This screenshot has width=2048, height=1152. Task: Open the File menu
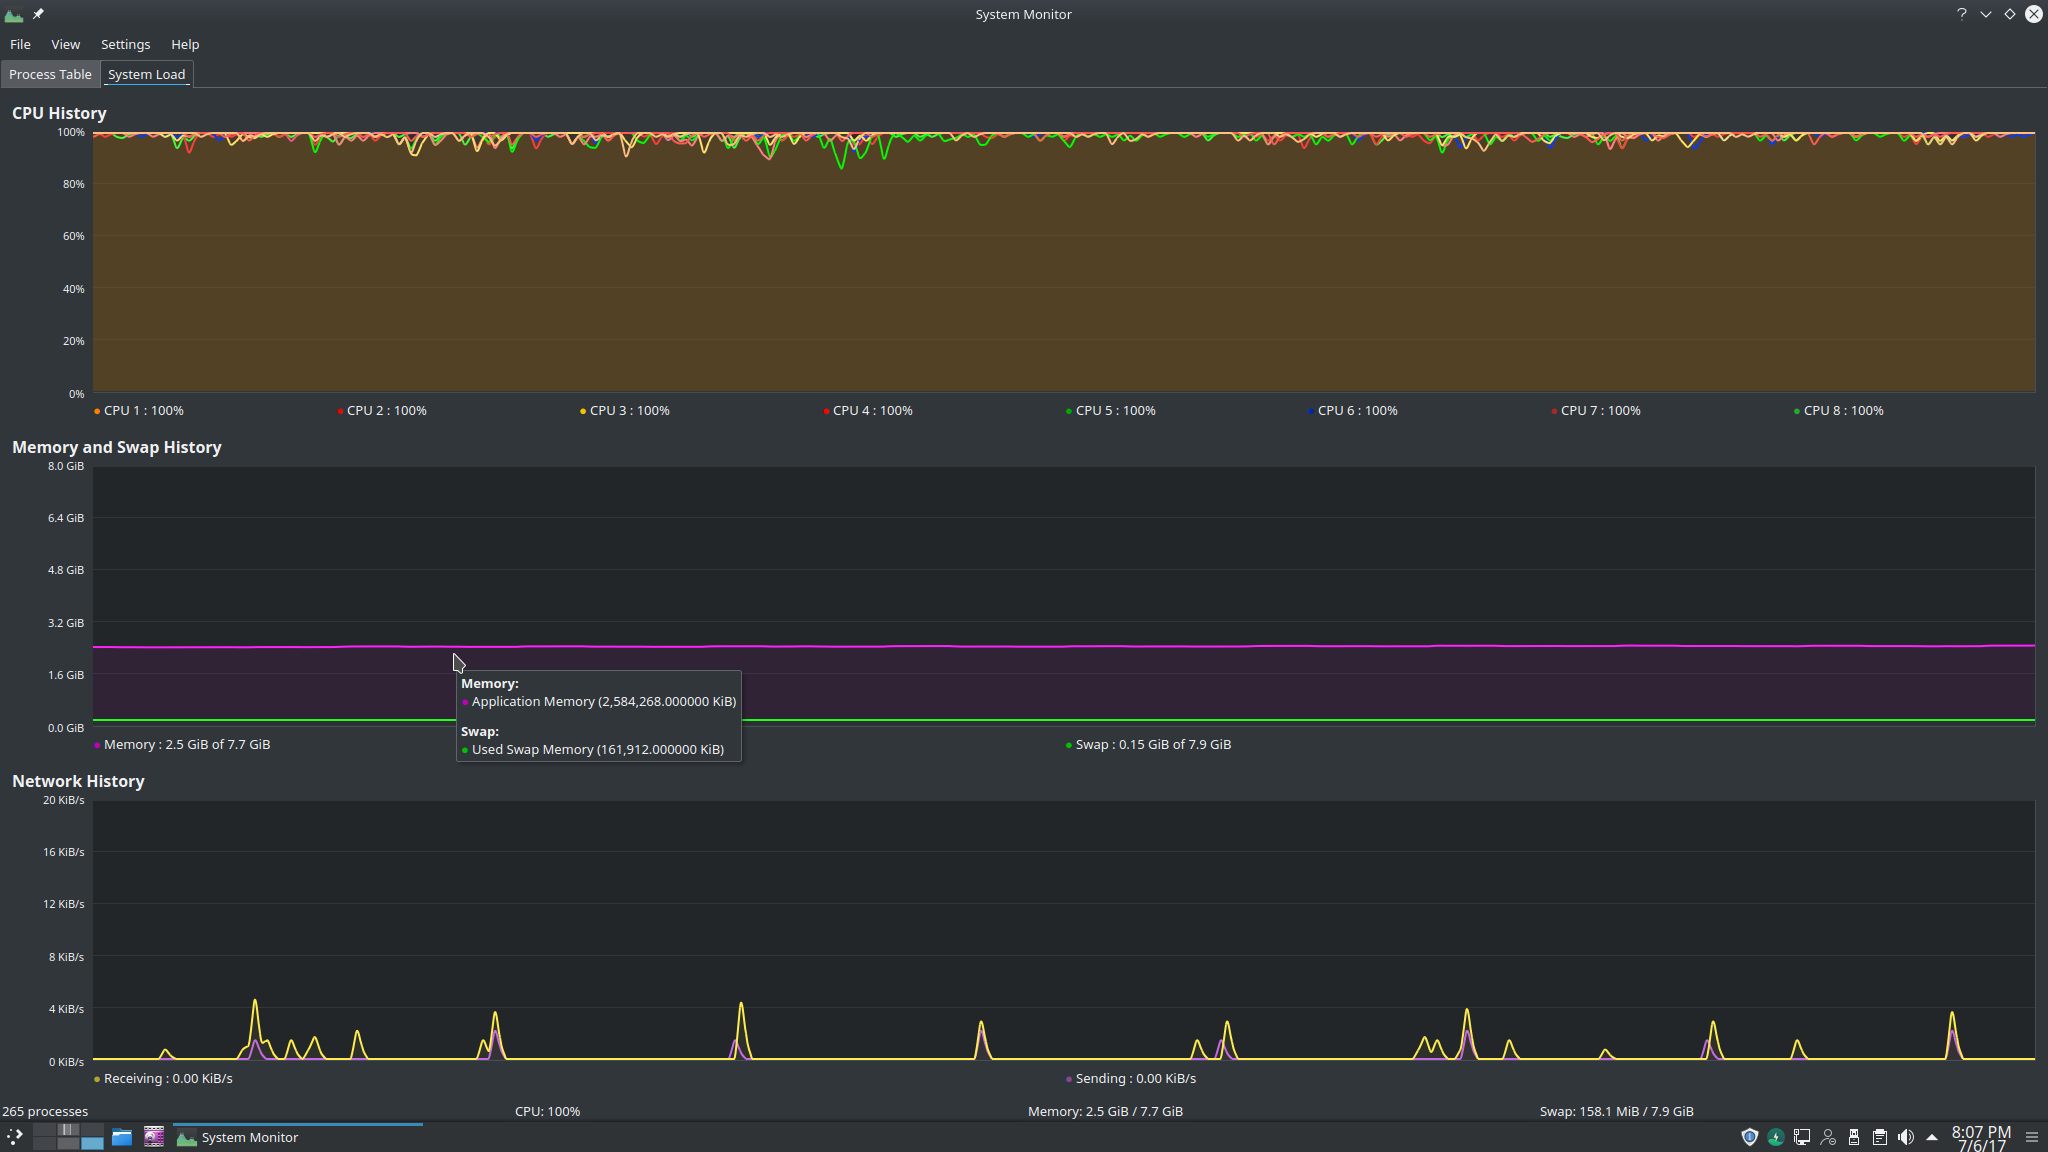point(20,44)
